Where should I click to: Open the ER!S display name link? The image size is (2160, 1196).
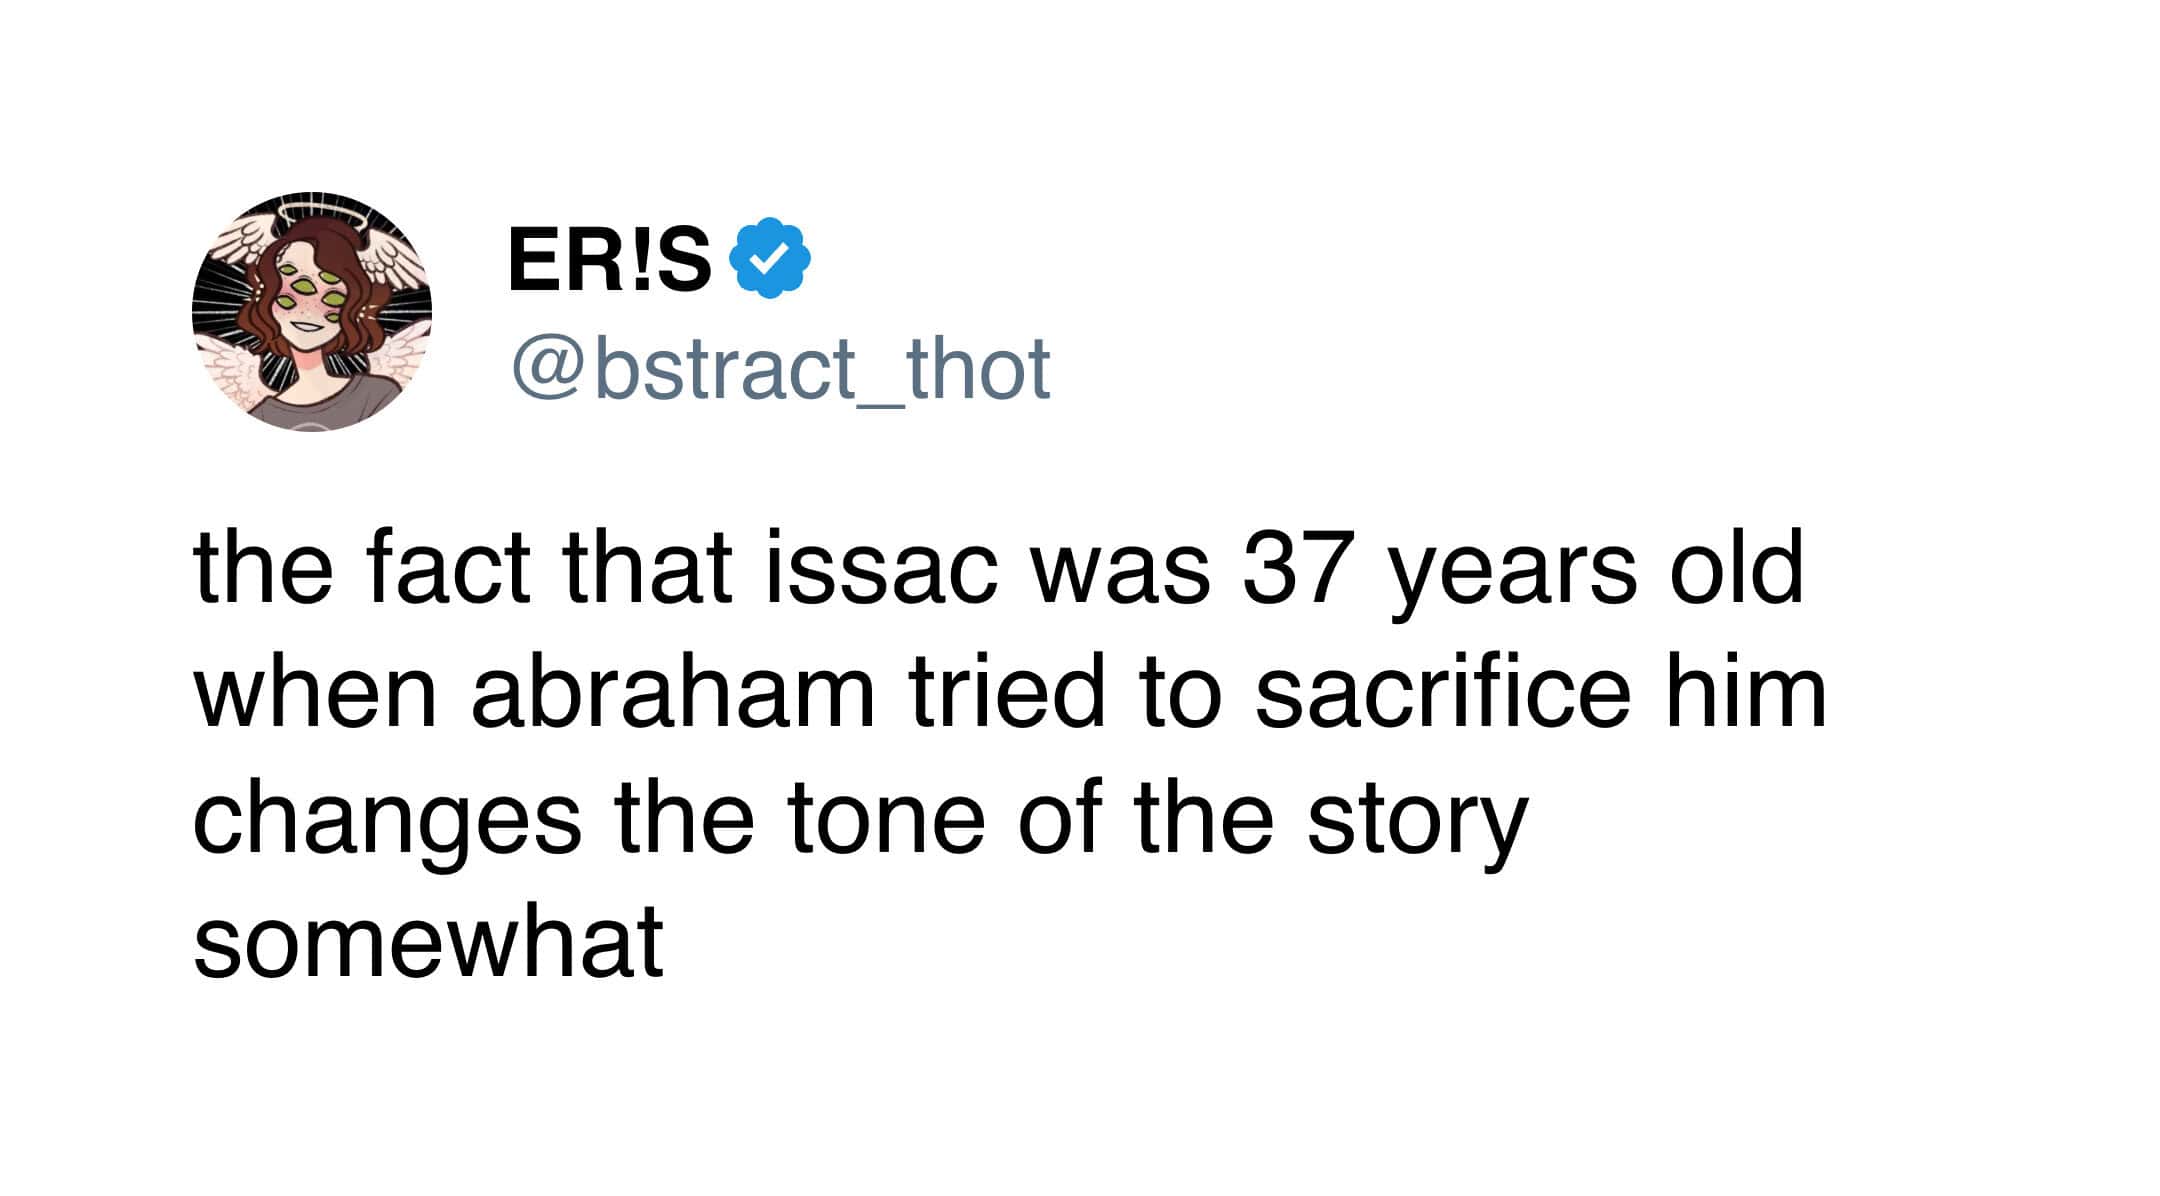pos(609,260)
